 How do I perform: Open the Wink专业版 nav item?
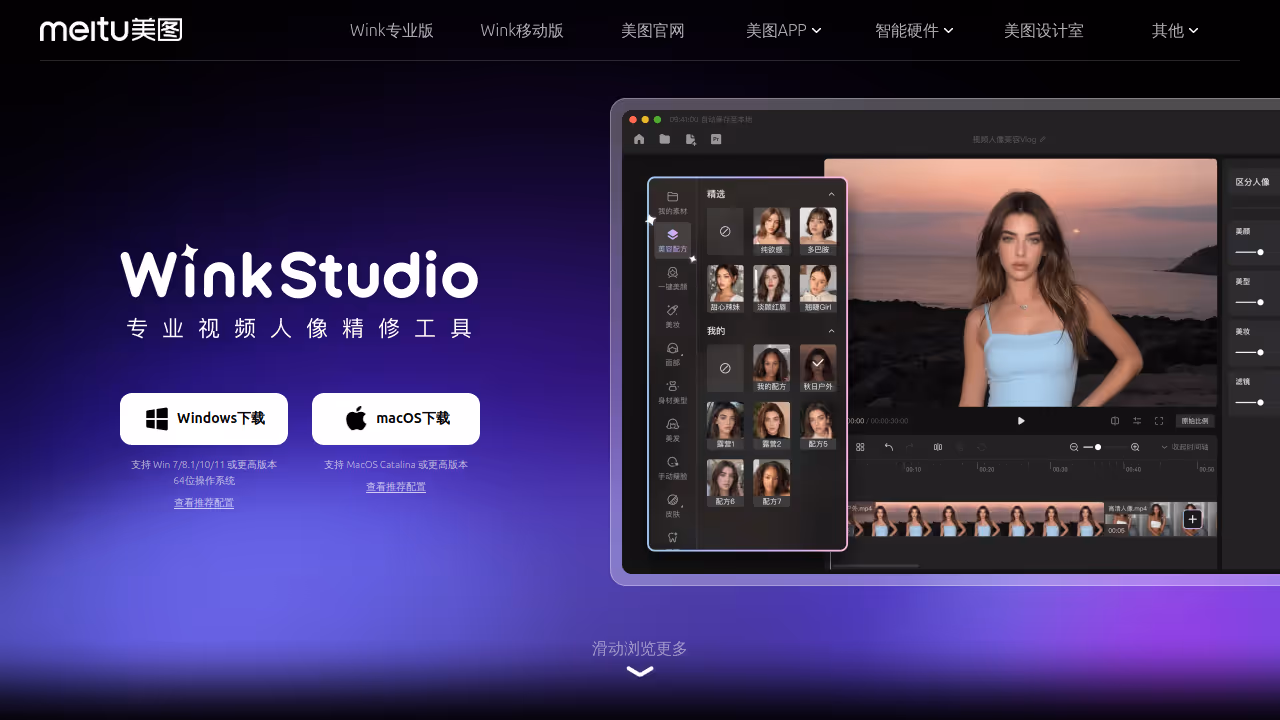(x=391, y=30)
